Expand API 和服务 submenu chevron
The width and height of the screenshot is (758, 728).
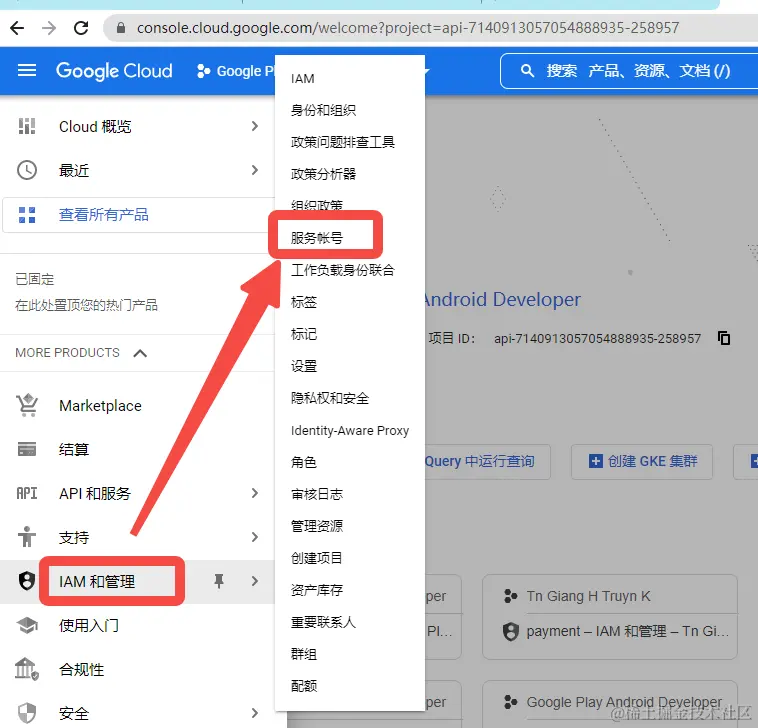coord(255,493)
